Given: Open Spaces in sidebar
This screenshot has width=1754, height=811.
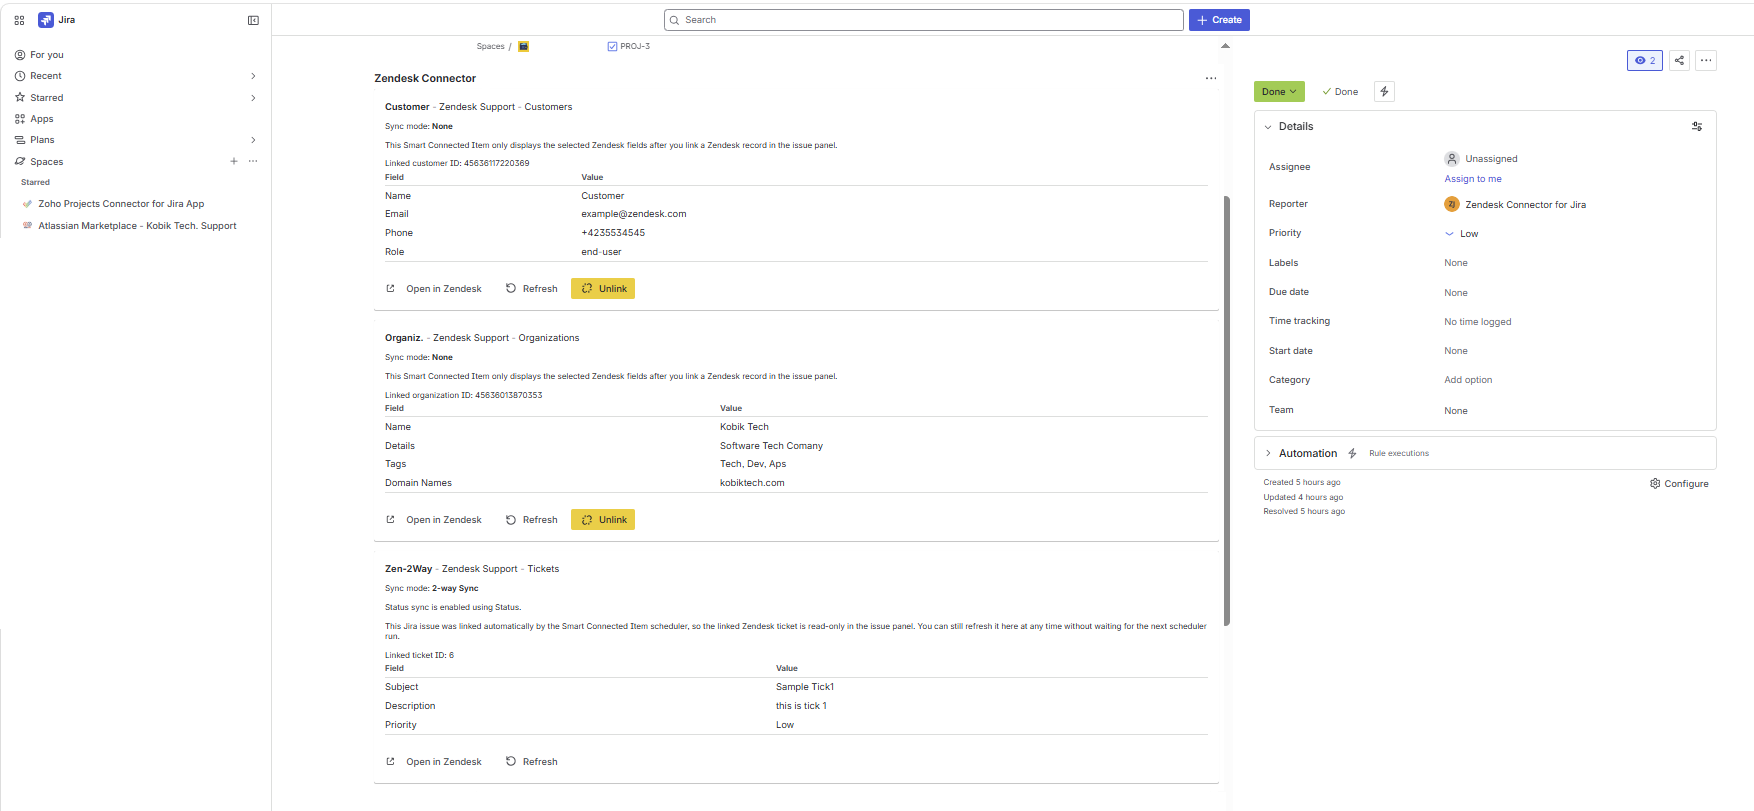Looking at the screenshot, I should point(46,162).
